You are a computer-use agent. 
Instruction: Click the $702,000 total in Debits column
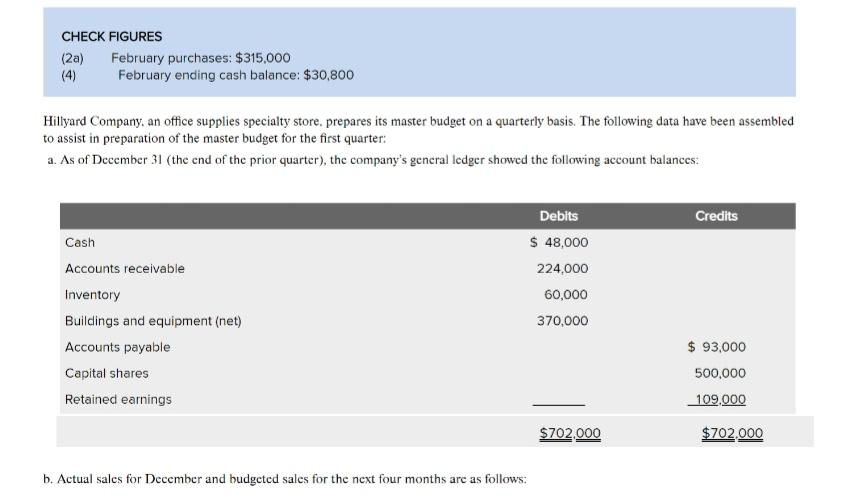[x=570, y=433]
